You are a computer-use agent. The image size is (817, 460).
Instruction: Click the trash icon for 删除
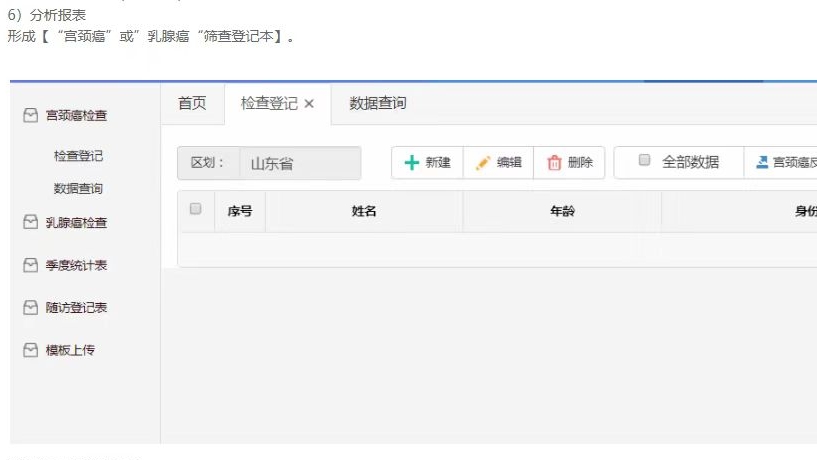pos(554,163)
